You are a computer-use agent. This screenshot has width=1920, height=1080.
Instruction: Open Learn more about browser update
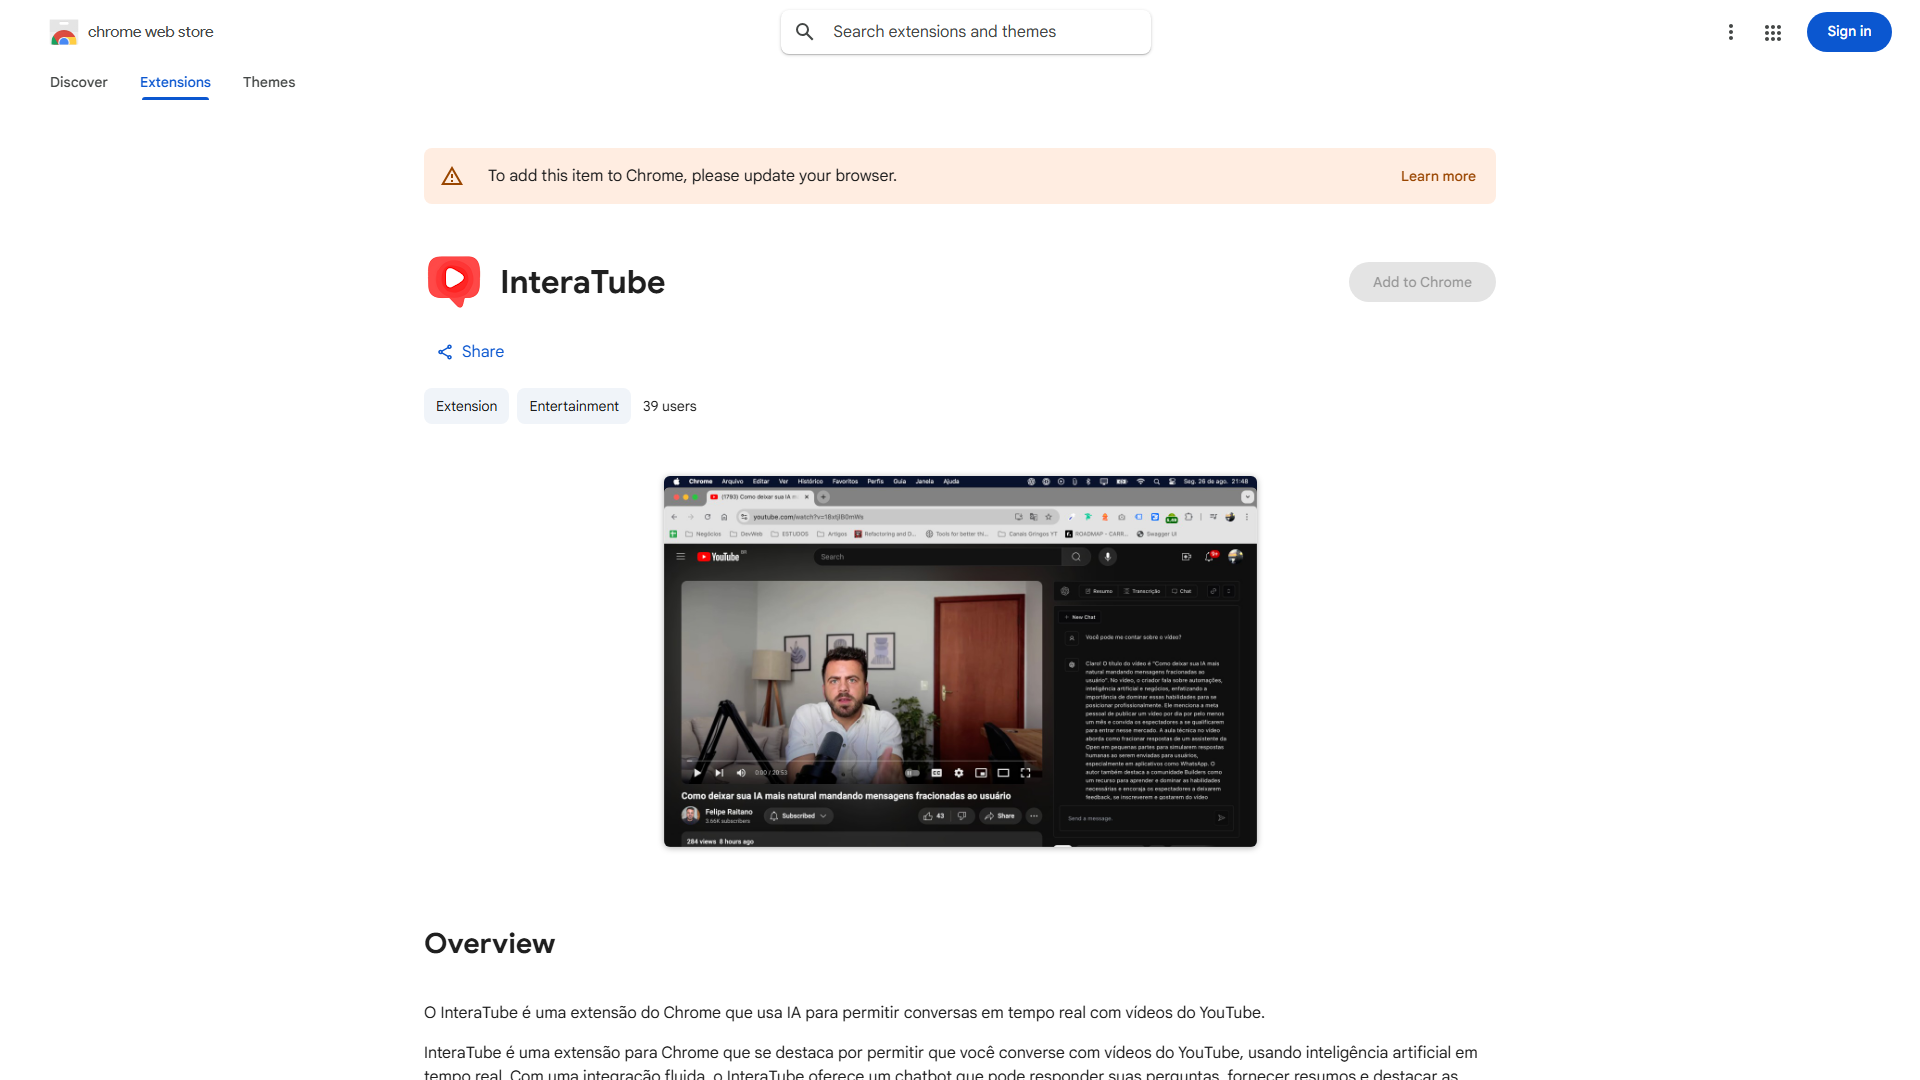[1438, 175]
